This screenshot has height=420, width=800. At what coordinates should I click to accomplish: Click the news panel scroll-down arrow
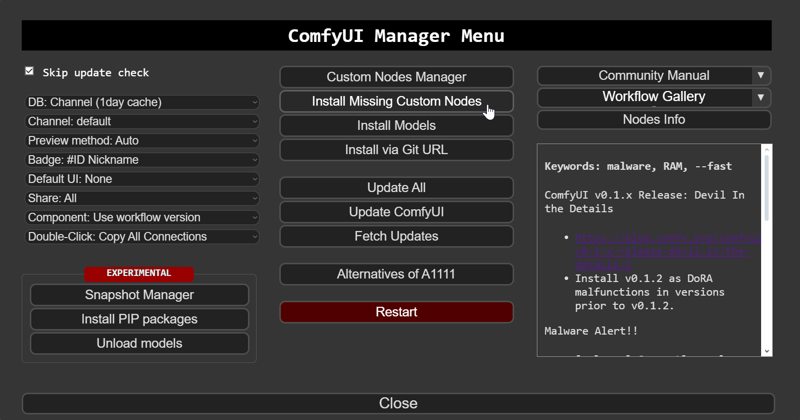tap(766, 351)
